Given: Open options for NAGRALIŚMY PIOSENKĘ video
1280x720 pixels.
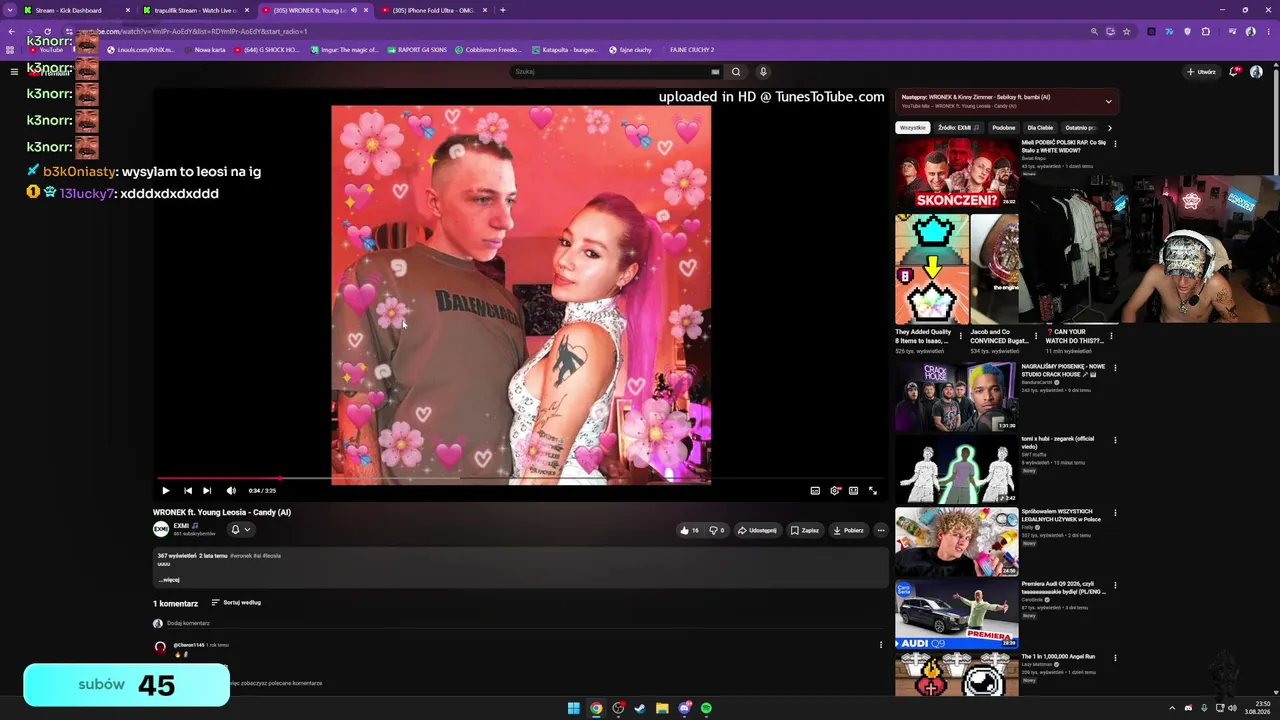Looking at the screenshot, I should [1115, 368].
